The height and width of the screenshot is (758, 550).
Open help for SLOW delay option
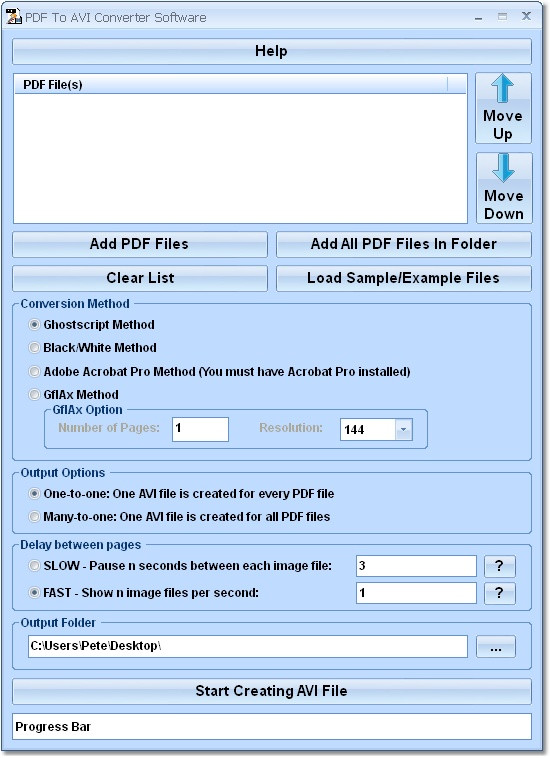click(500, 566)
